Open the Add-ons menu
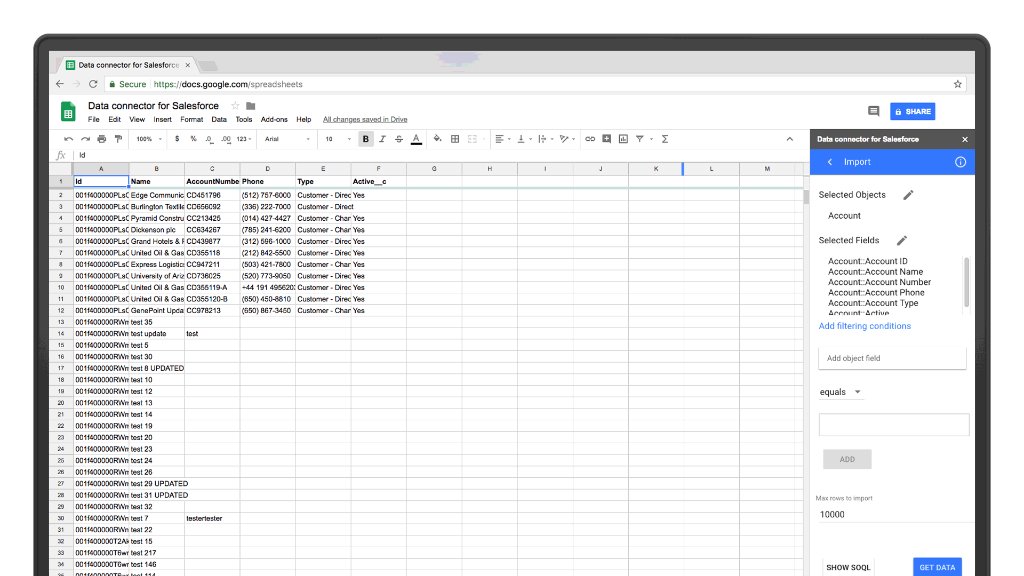This screenshot has height=576, width=1024. coord(273,119)
